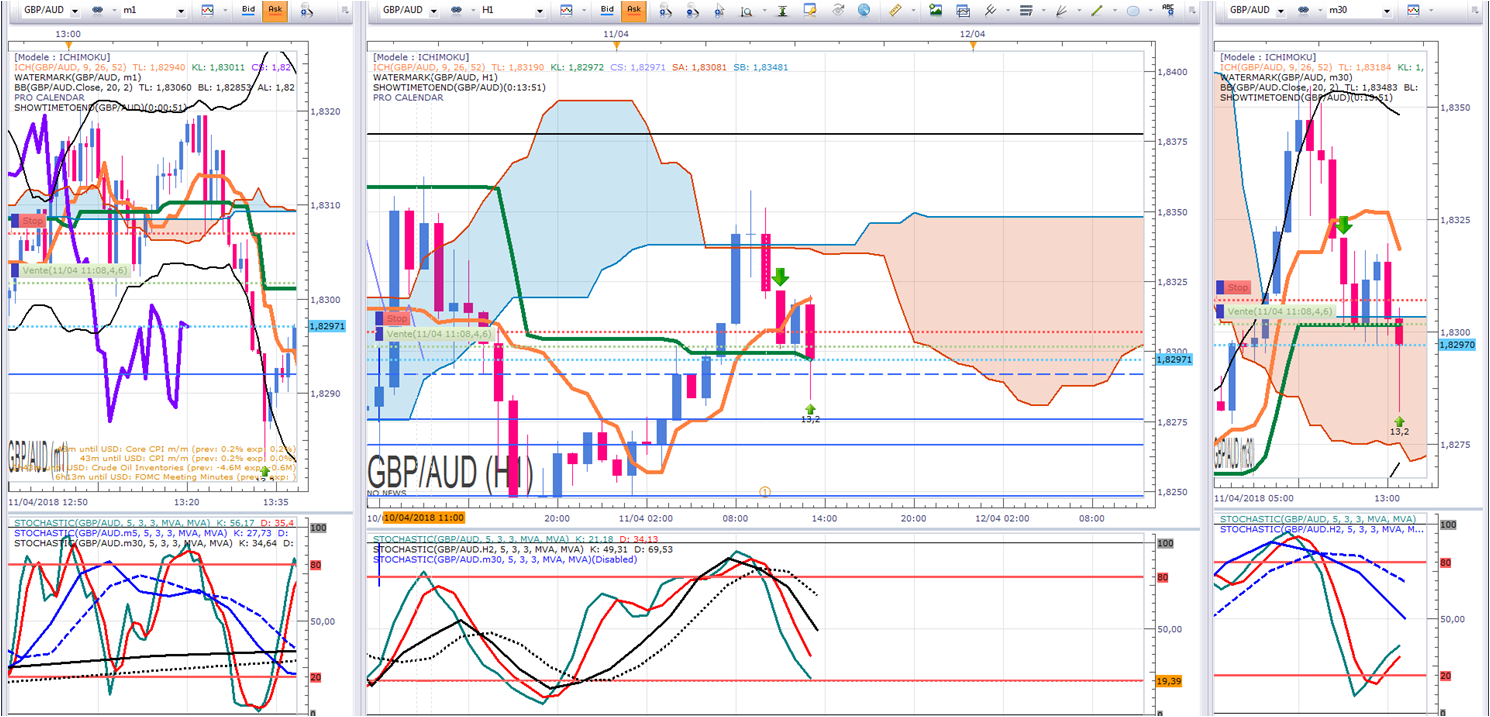Image resolution: width=1490 pixels, height=717 pixels.
Task: Click green down arrow marker on m30 chart
Action: (x=1344, y=225)
